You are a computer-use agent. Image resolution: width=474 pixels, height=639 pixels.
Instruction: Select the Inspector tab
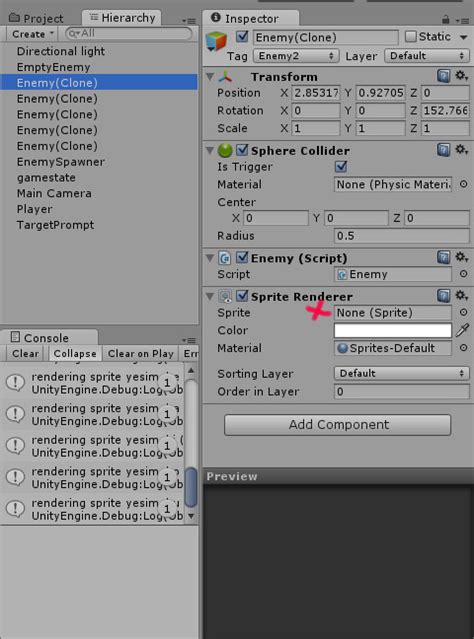(250, 18)
